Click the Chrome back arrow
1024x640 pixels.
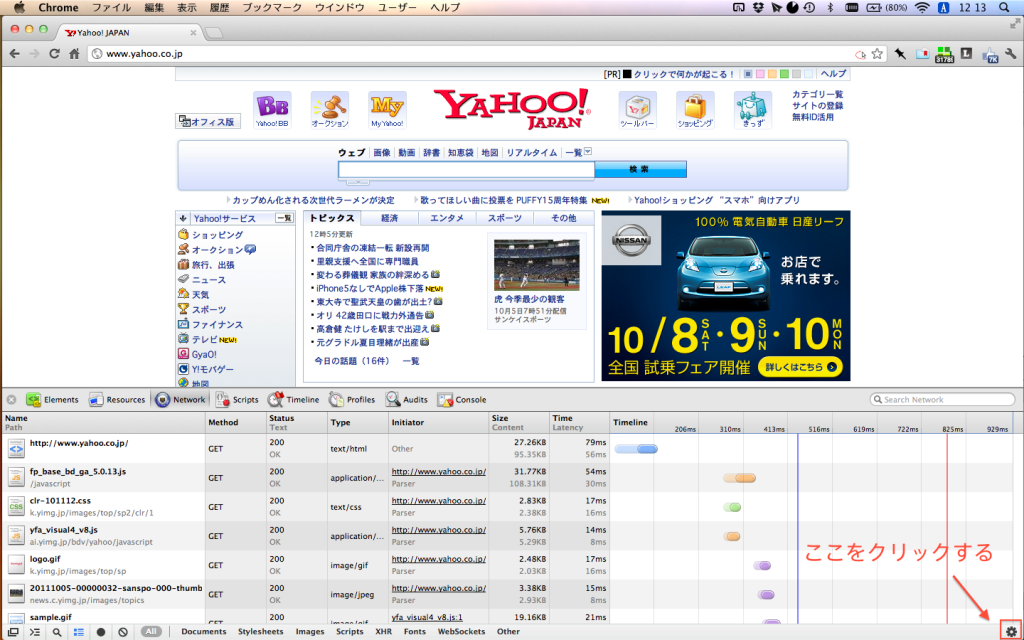(x=14, y=54)
